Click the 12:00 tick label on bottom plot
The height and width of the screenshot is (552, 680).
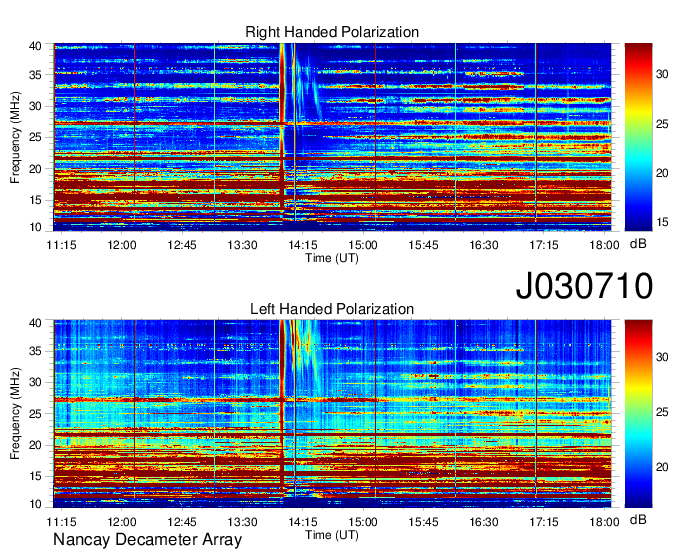pos(122,522)
